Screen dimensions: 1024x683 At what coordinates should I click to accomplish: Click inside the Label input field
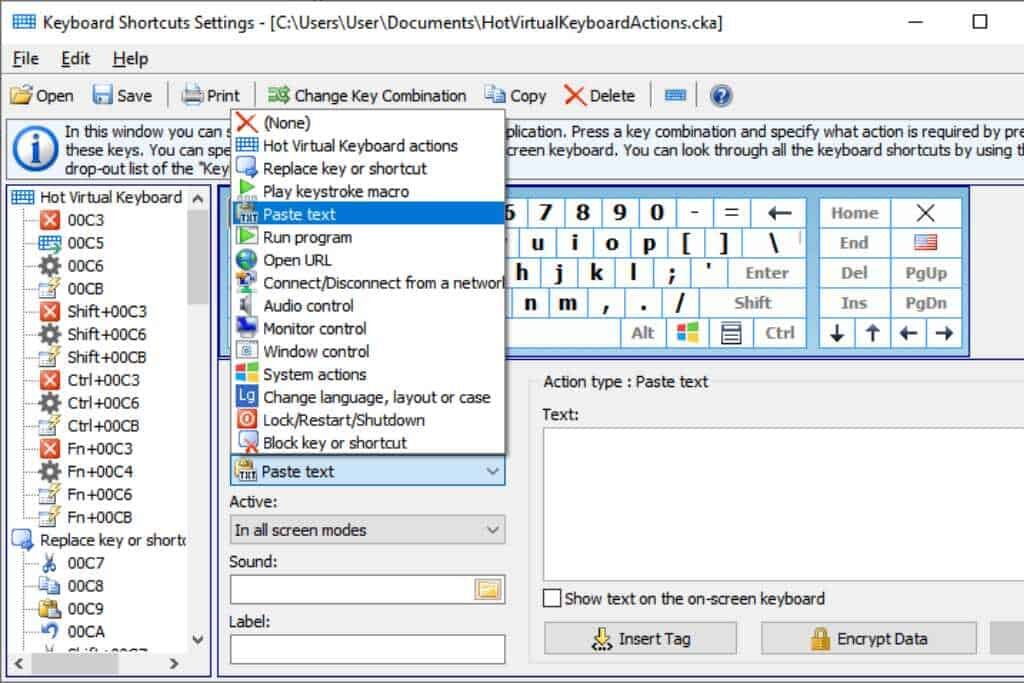point(367,649)
